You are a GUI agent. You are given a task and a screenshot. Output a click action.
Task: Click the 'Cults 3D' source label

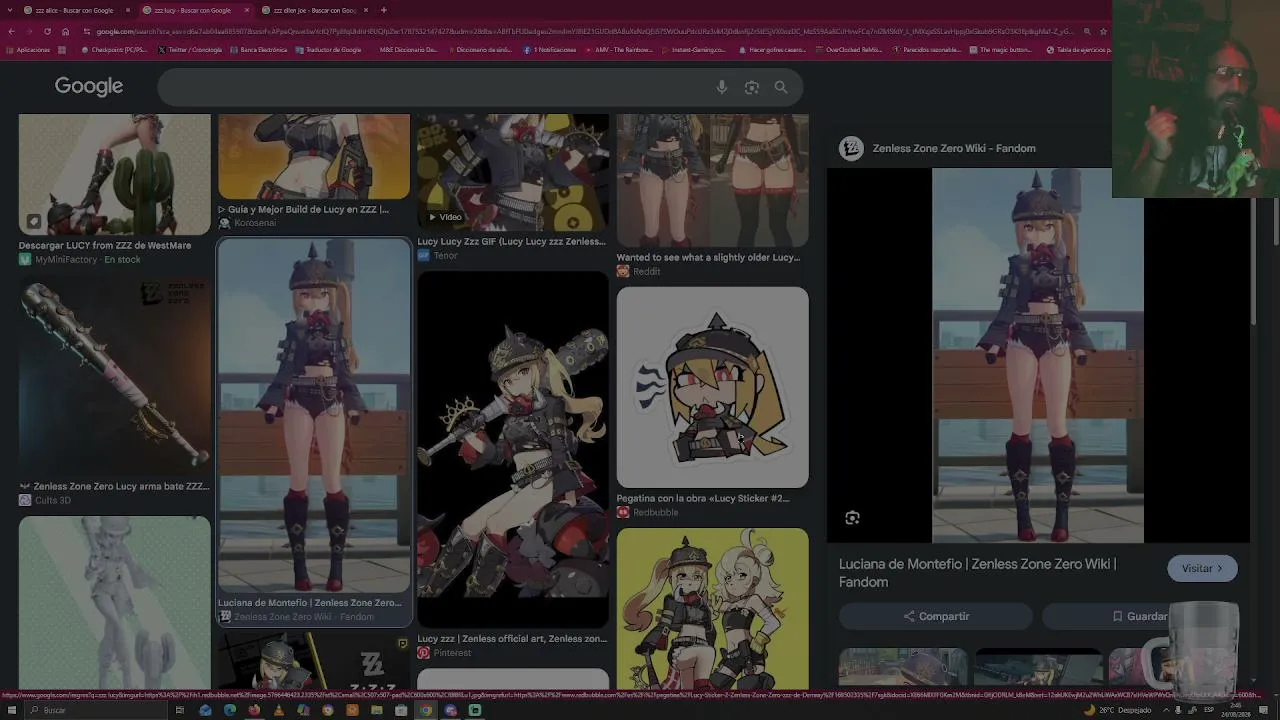pyautogui.click(x=53, y=501)
